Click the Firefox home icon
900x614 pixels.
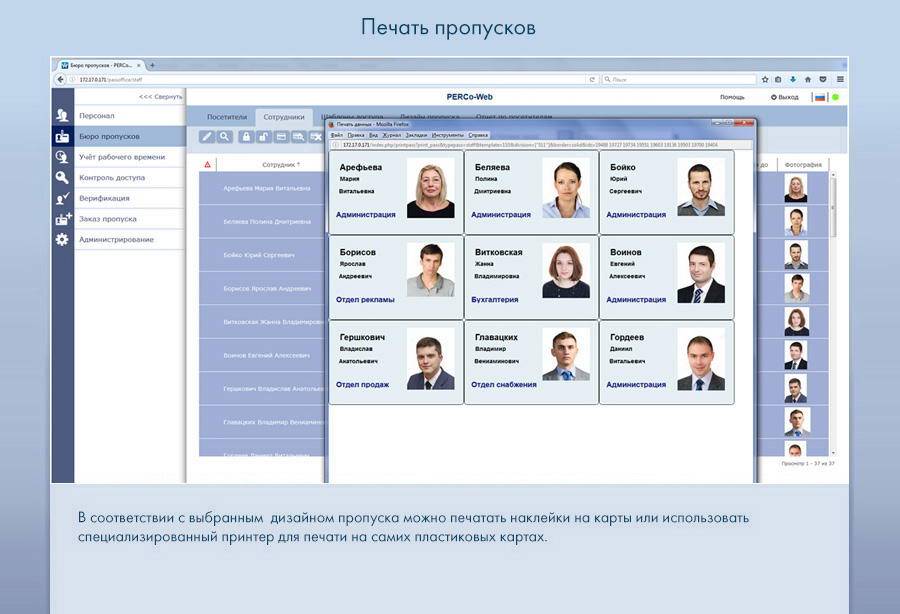click(x=808, y=79)
